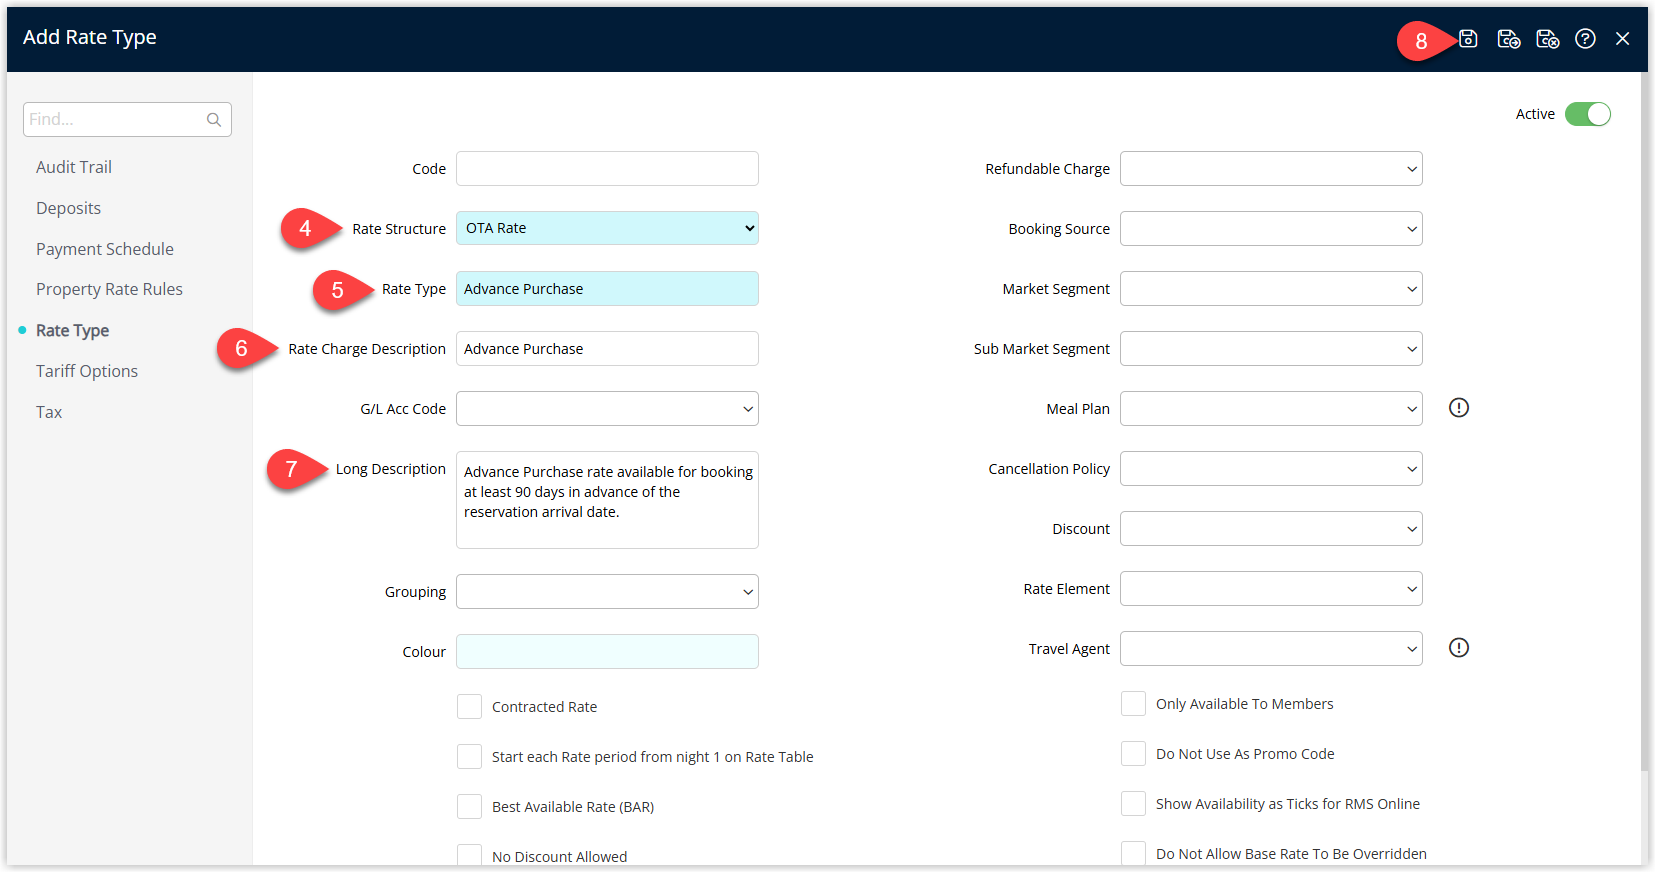1656x873 pixels.
Task: Check Only Available To Members
Action: 1134,704
